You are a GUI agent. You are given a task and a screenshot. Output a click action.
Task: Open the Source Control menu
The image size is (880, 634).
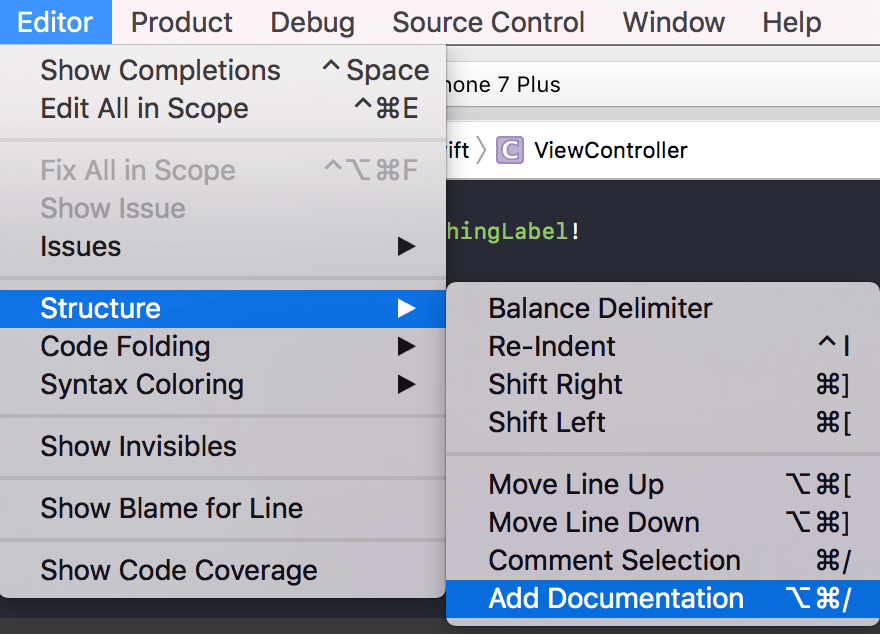click(488, 22)
